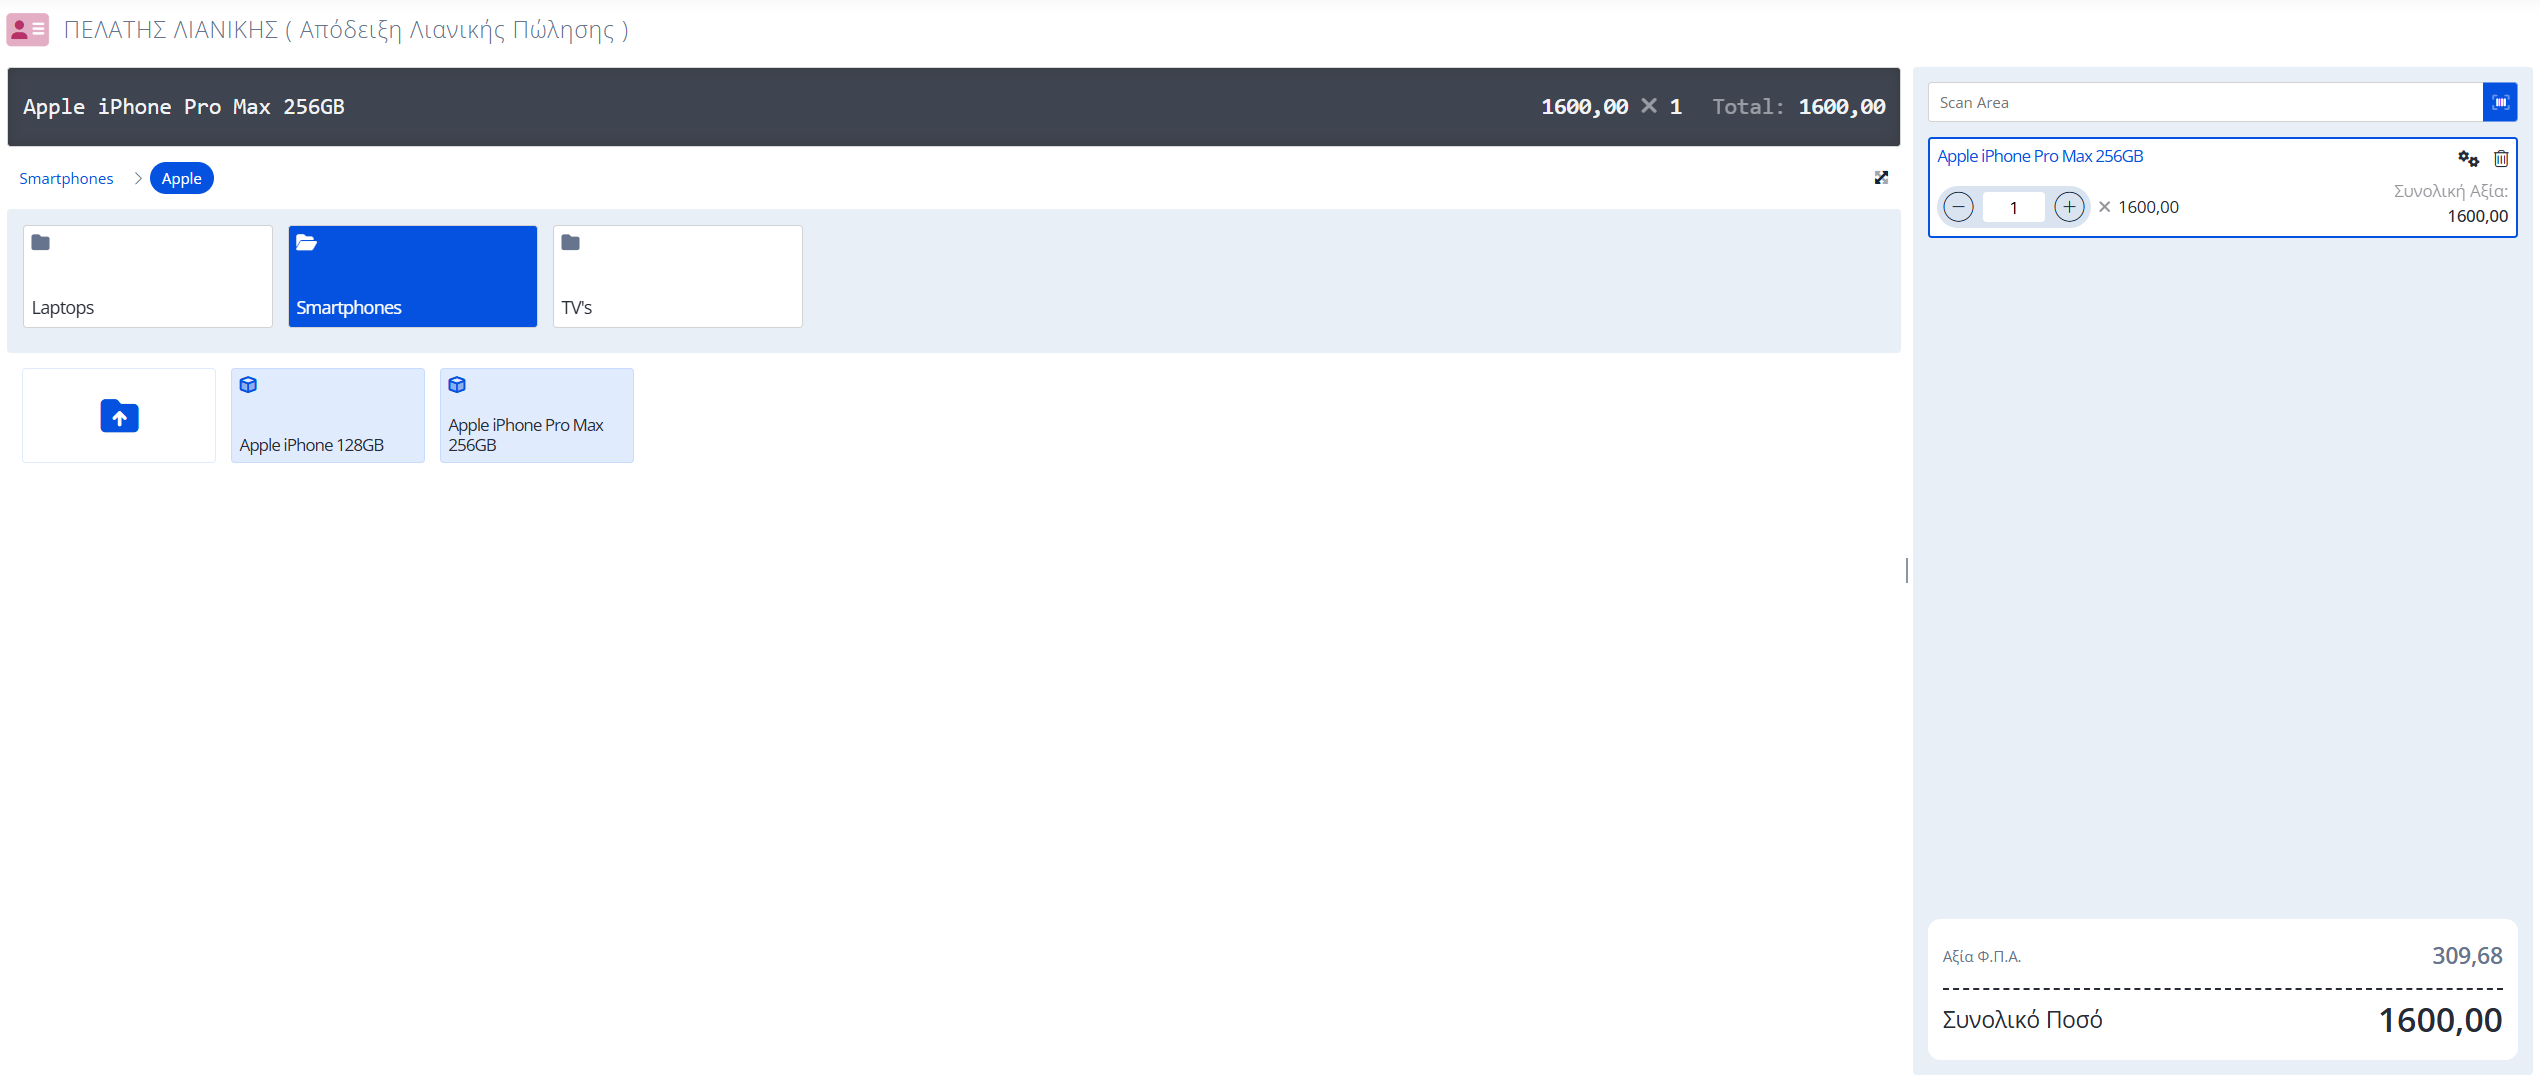Image resolution: width=2540 pixels, height=1078 pixels.
Task: Click the header total 1600,00 value
Action: coord(1842,107)
